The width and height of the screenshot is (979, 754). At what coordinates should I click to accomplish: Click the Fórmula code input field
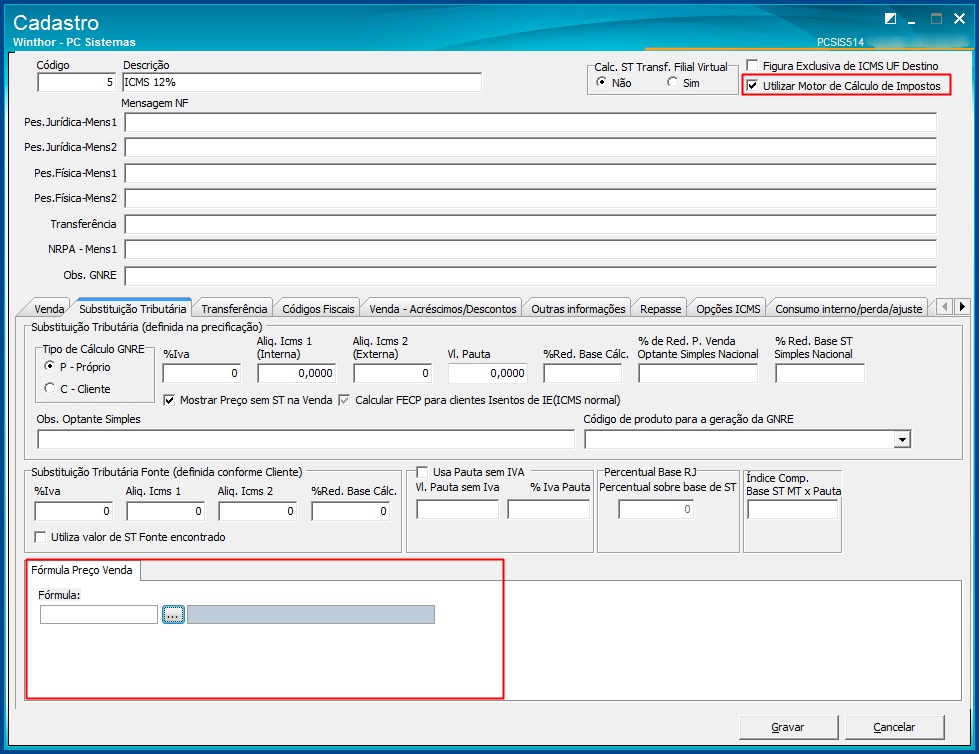[x=99, y=615]
